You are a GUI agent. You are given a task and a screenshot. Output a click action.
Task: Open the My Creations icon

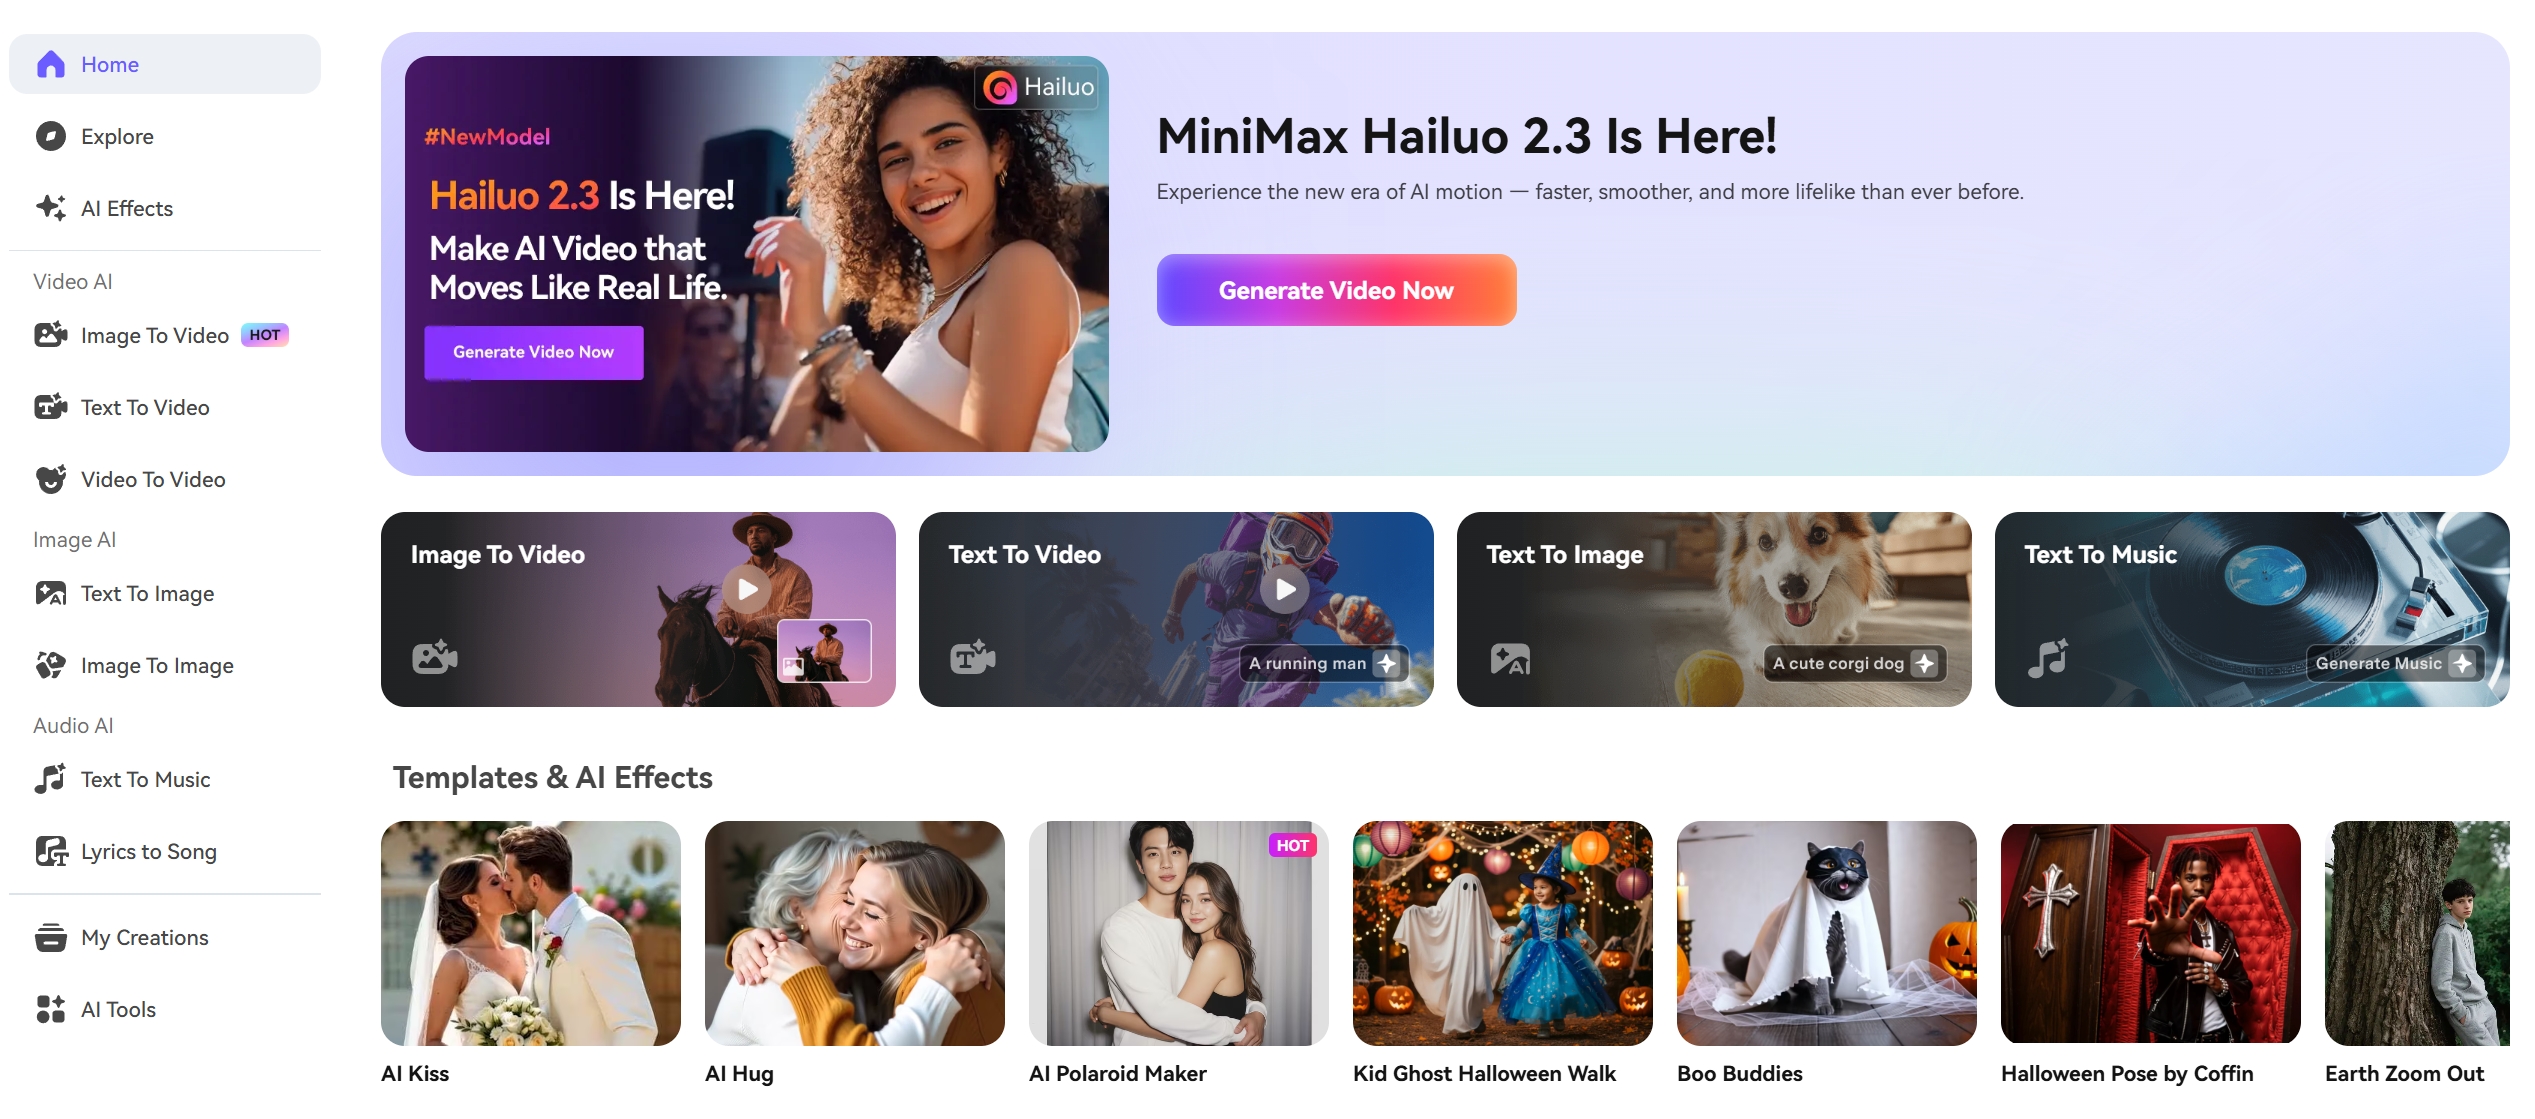pos(51,937)
